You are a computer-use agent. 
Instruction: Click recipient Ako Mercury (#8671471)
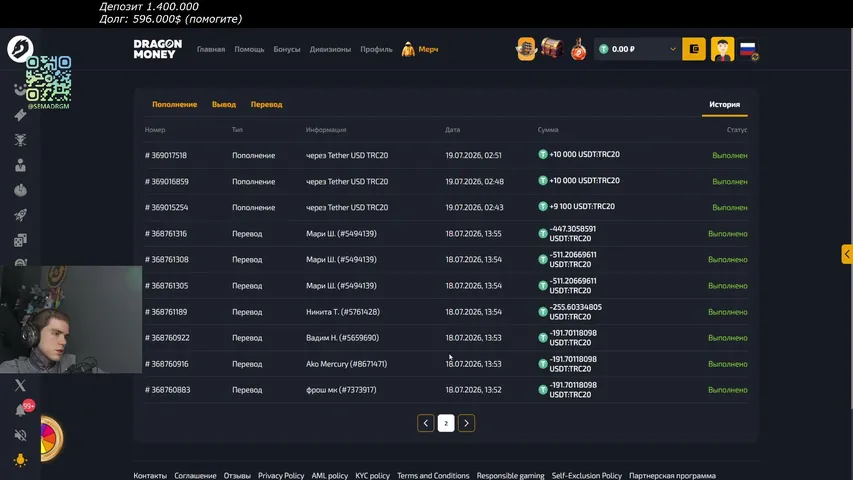347,364
